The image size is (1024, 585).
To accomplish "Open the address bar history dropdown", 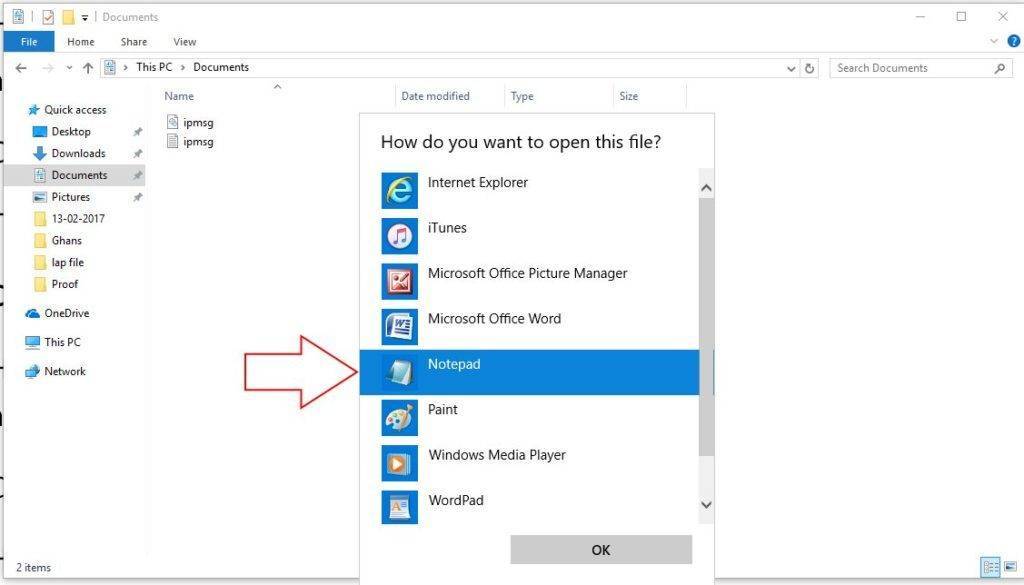I will coord(791,68).
